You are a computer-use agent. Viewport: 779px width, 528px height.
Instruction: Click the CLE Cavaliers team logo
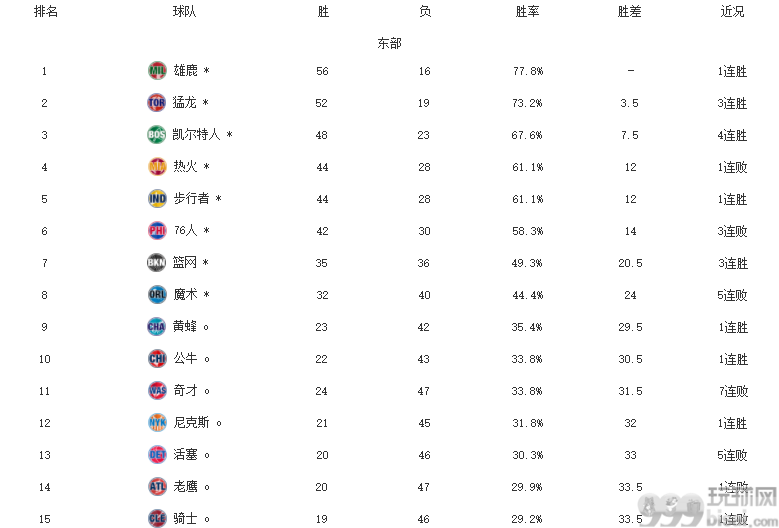157,518
